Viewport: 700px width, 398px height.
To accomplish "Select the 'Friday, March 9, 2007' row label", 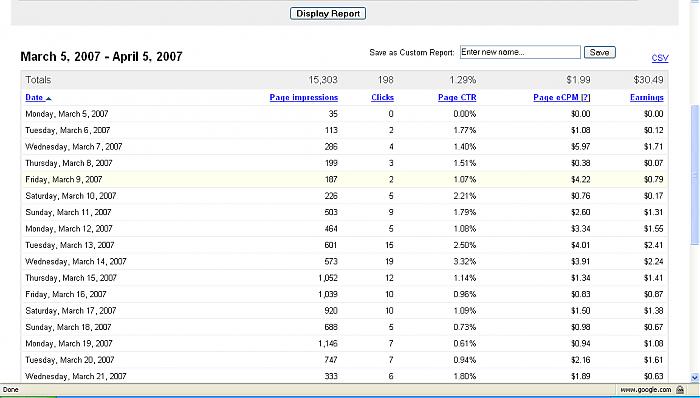I will [64, 179].
